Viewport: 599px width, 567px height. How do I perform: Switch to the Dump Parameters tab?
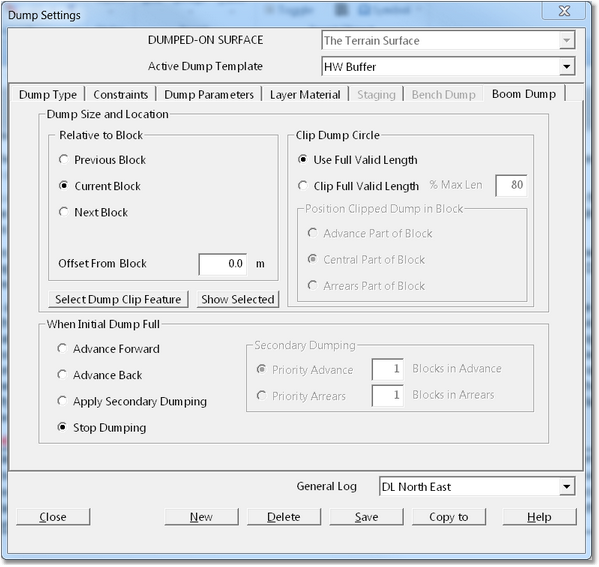209,94
